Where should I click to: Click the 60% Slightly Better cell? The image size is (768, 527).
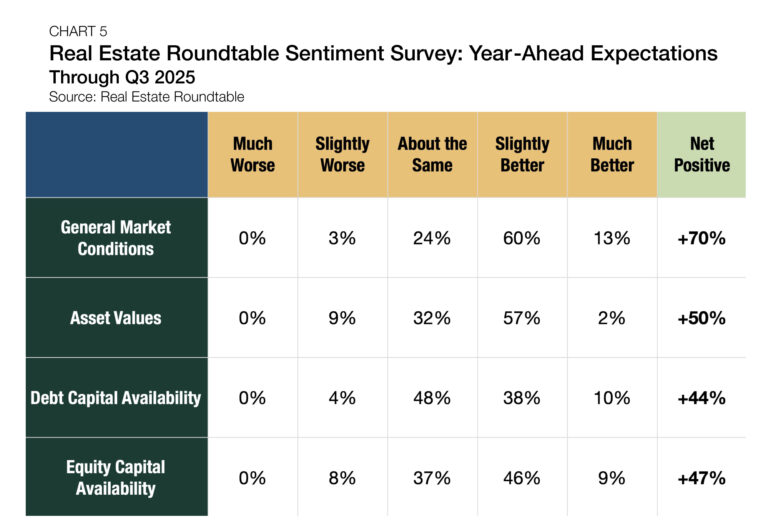coord(522,238)
